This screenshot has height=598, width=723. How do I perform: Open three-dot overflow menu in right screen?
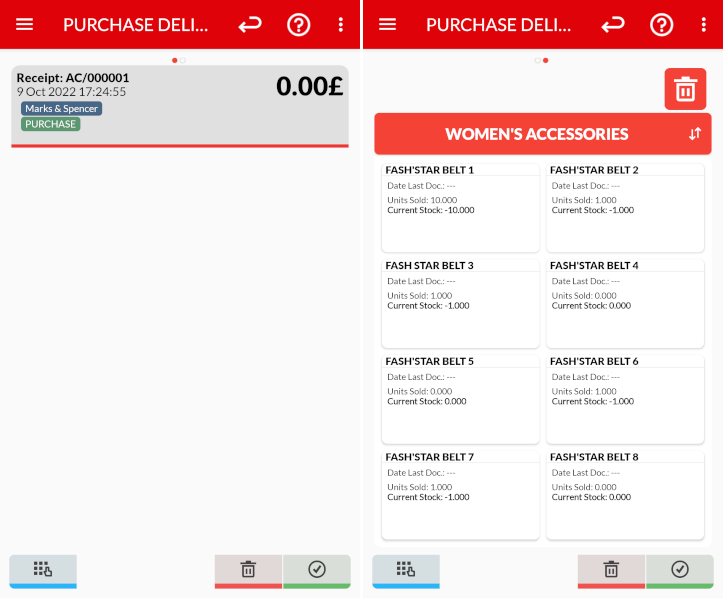coord(704,24)
